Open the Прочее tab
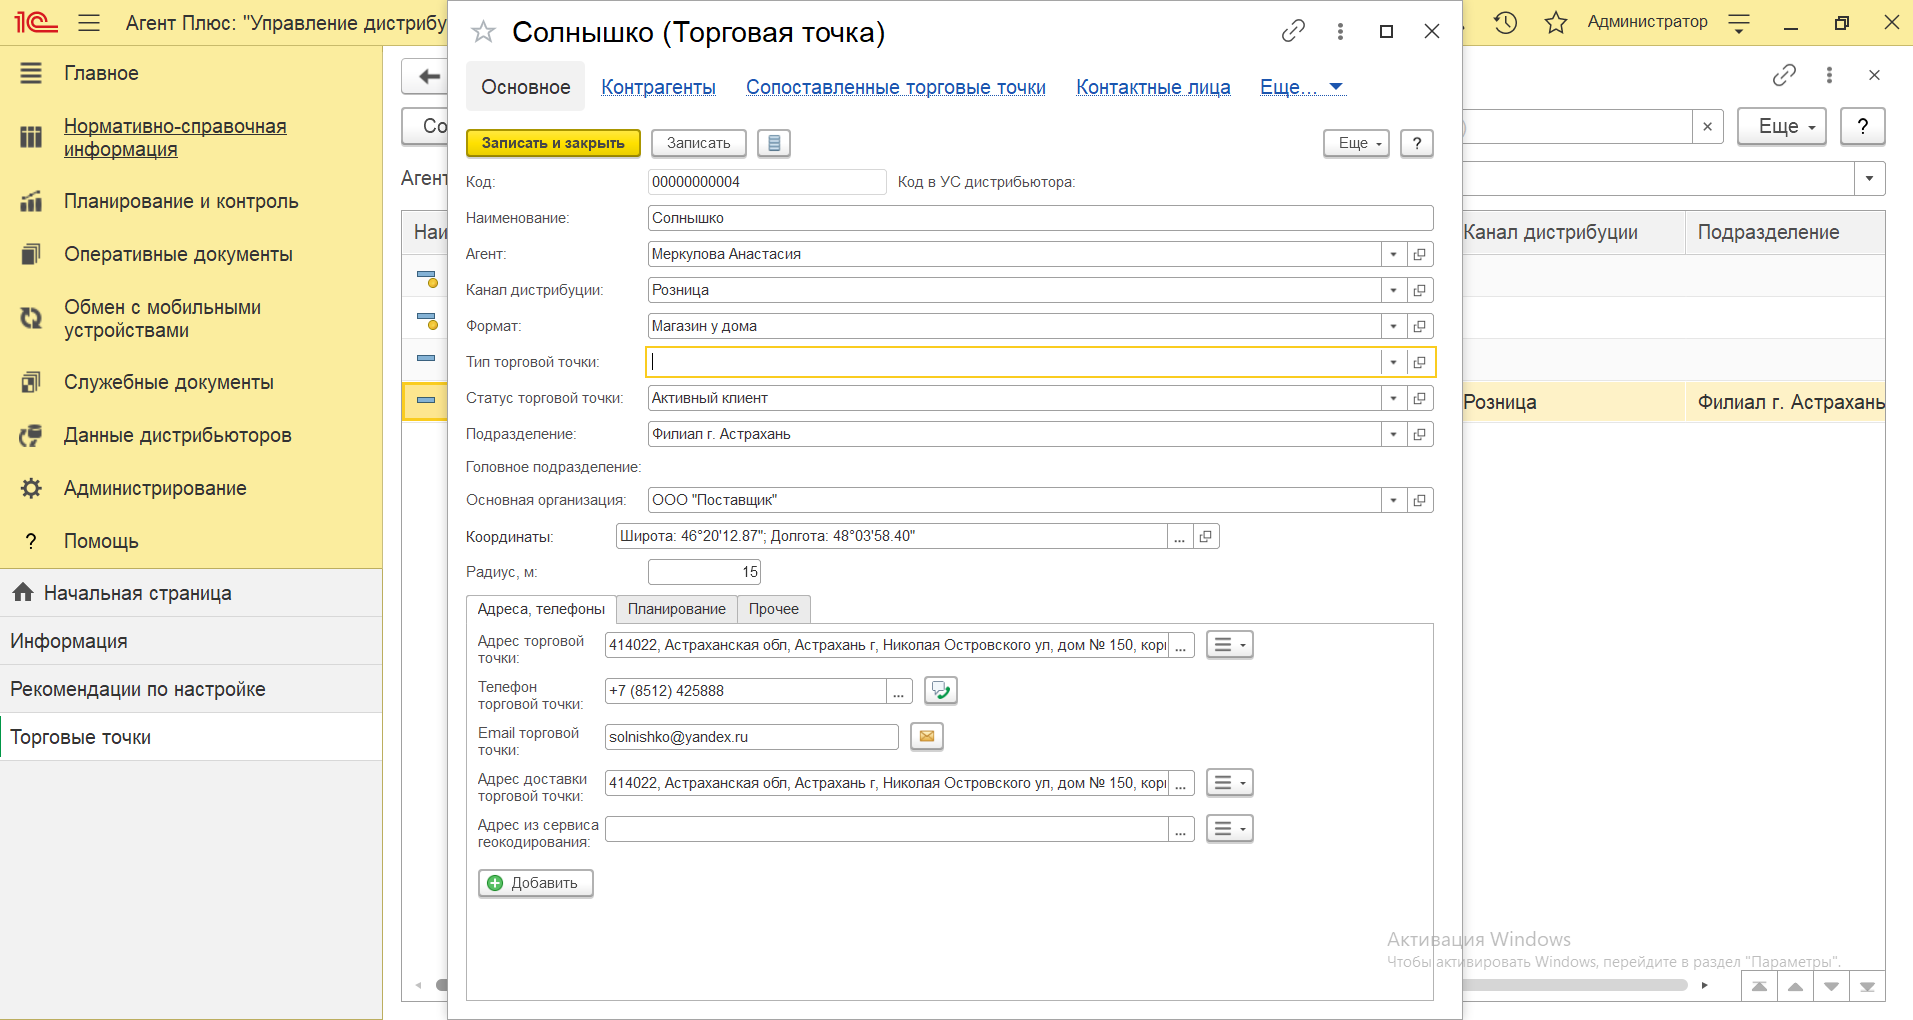This screenshot has height=1020, width=1913. (773, 609)
